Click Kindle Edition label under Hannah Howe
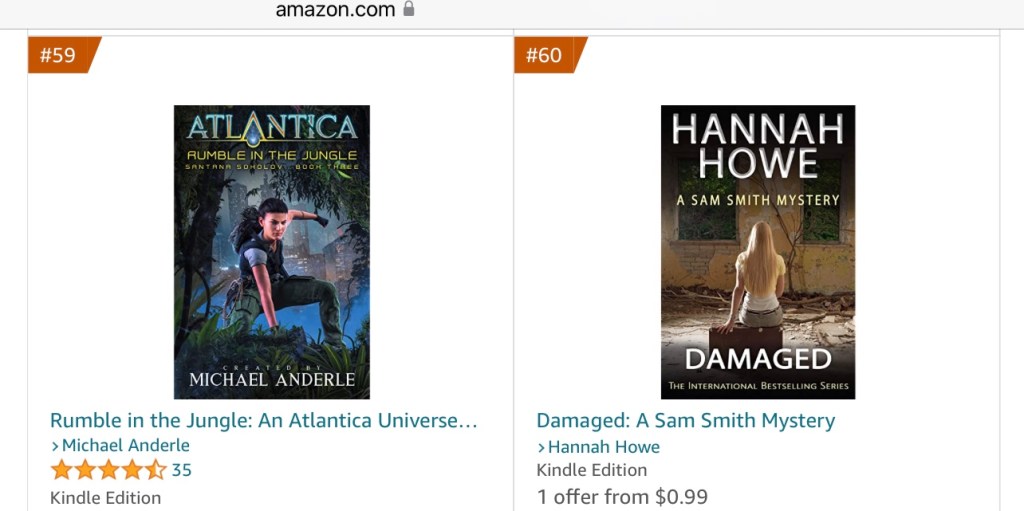1024x511 pixels. click(x=592, y=470)
